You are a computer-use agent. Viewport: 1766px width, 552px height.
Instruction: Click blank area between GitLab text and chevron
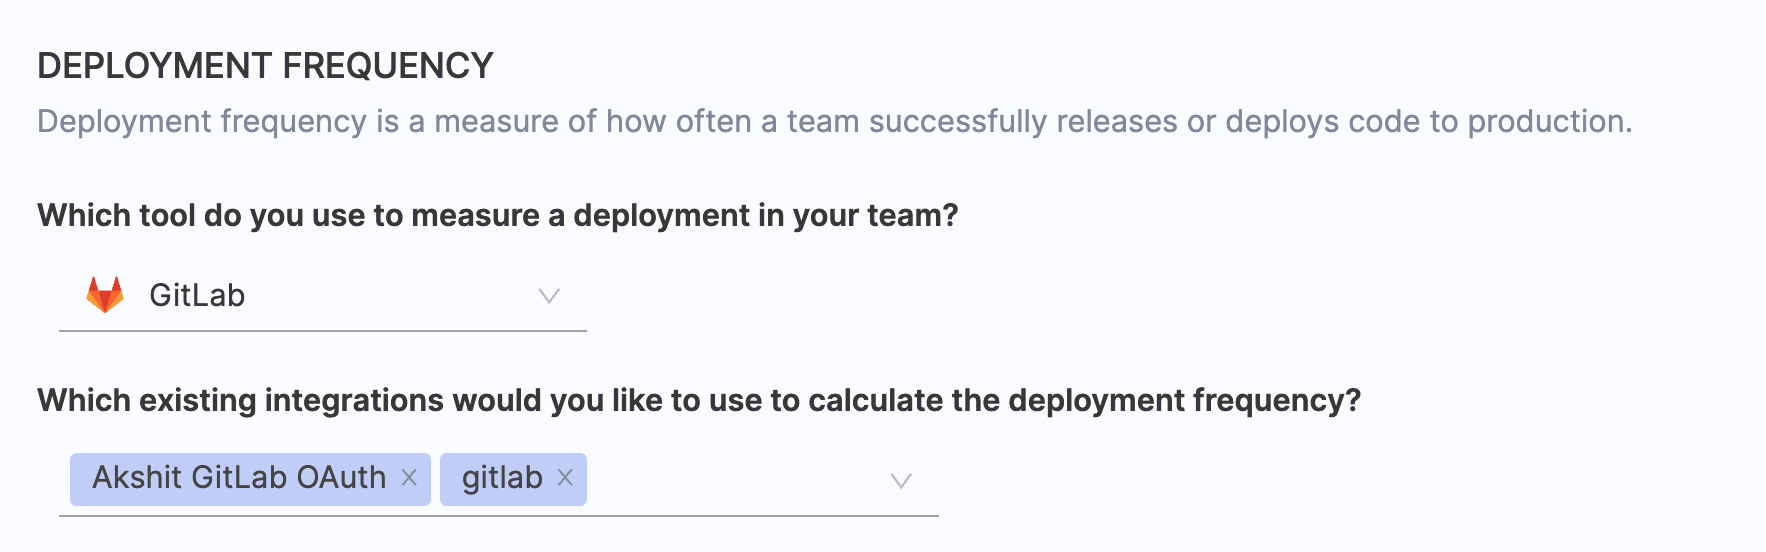(x=390, y=296)
